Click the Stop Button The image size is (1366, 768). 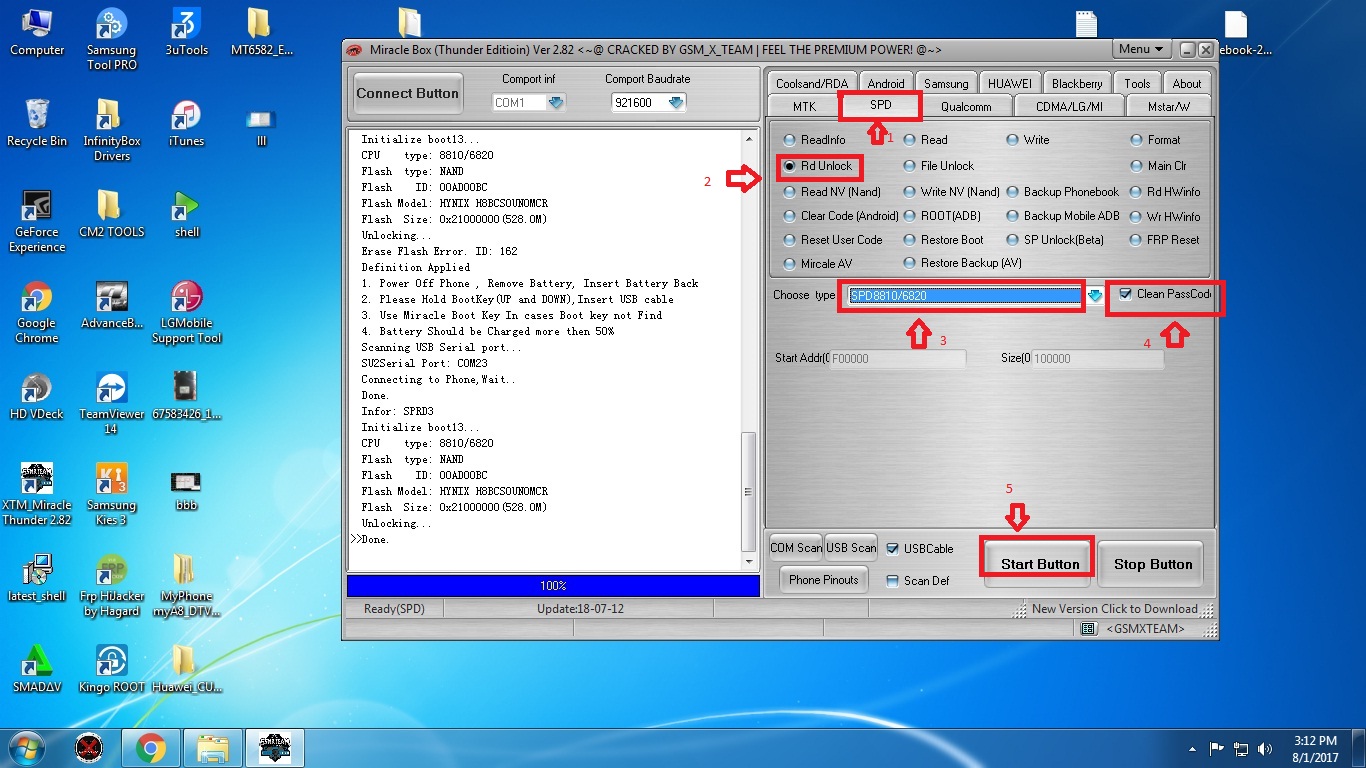[1153, 564]
